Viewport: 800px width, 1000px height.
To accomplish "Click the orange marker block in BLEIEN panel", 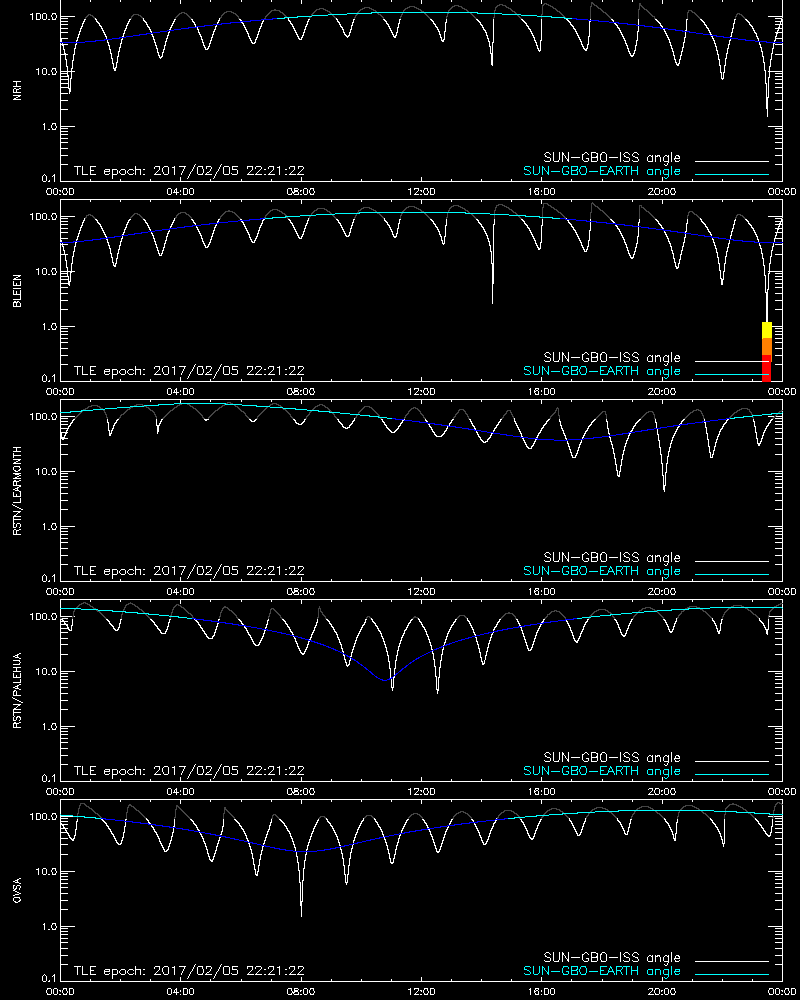I will [767, 346].
